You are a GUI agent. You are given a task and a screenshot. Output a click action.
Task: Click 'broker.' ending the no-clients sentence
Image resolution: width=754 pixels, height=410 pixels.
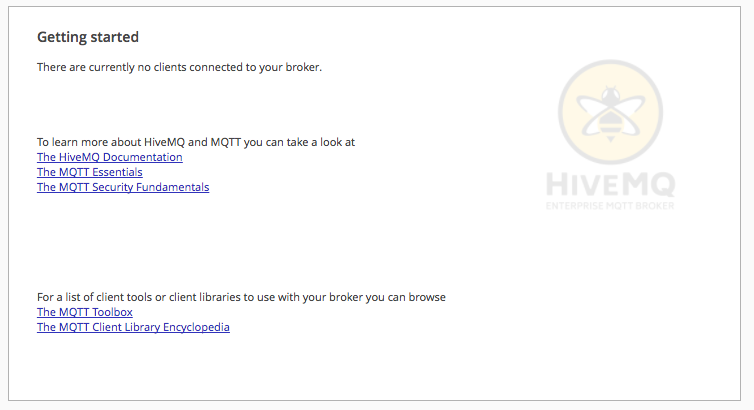303,67
